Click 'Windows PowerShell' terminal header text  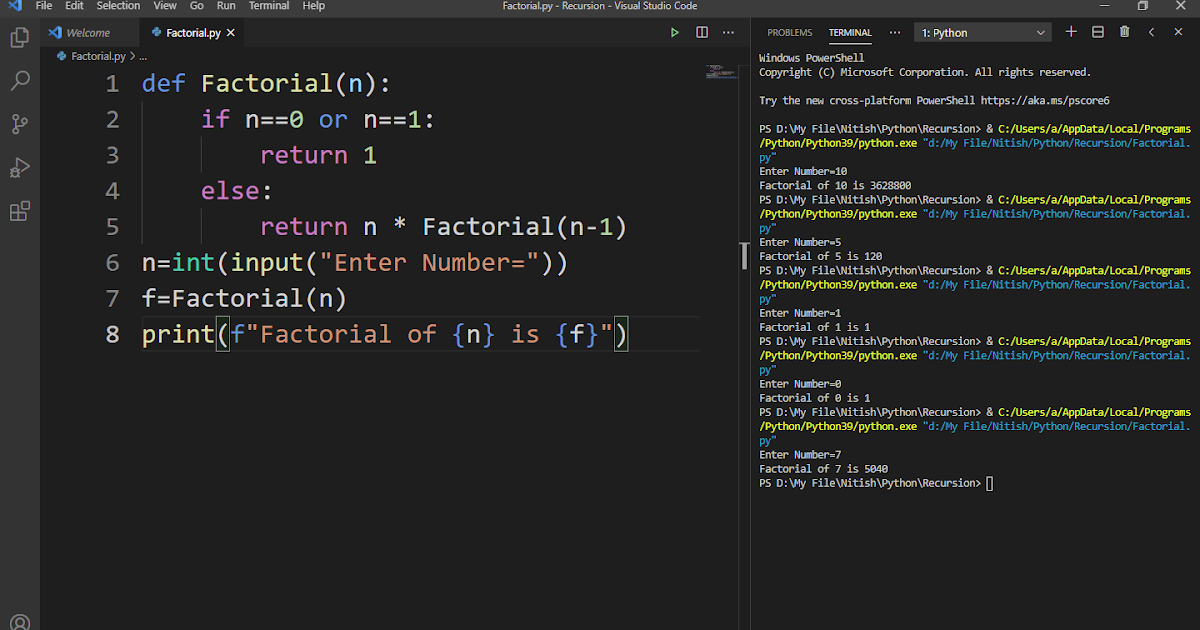812,58
